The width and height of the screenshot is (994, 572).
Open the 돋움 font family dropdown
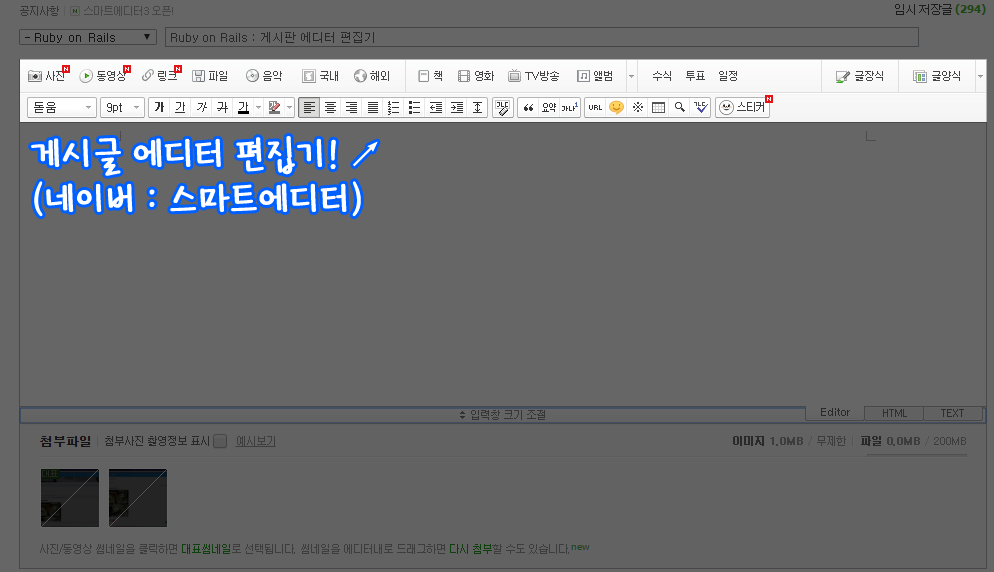click(61, 107)
